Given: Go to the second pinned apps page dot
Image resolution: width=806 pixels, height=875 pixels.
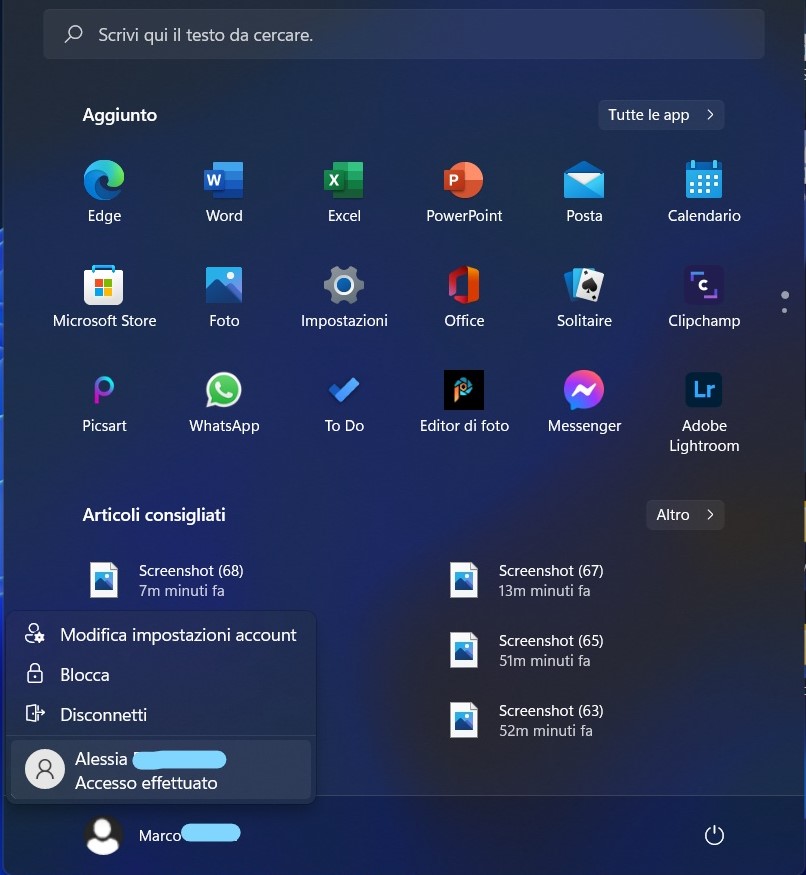Looking at the screenshot, I should 785,310.
